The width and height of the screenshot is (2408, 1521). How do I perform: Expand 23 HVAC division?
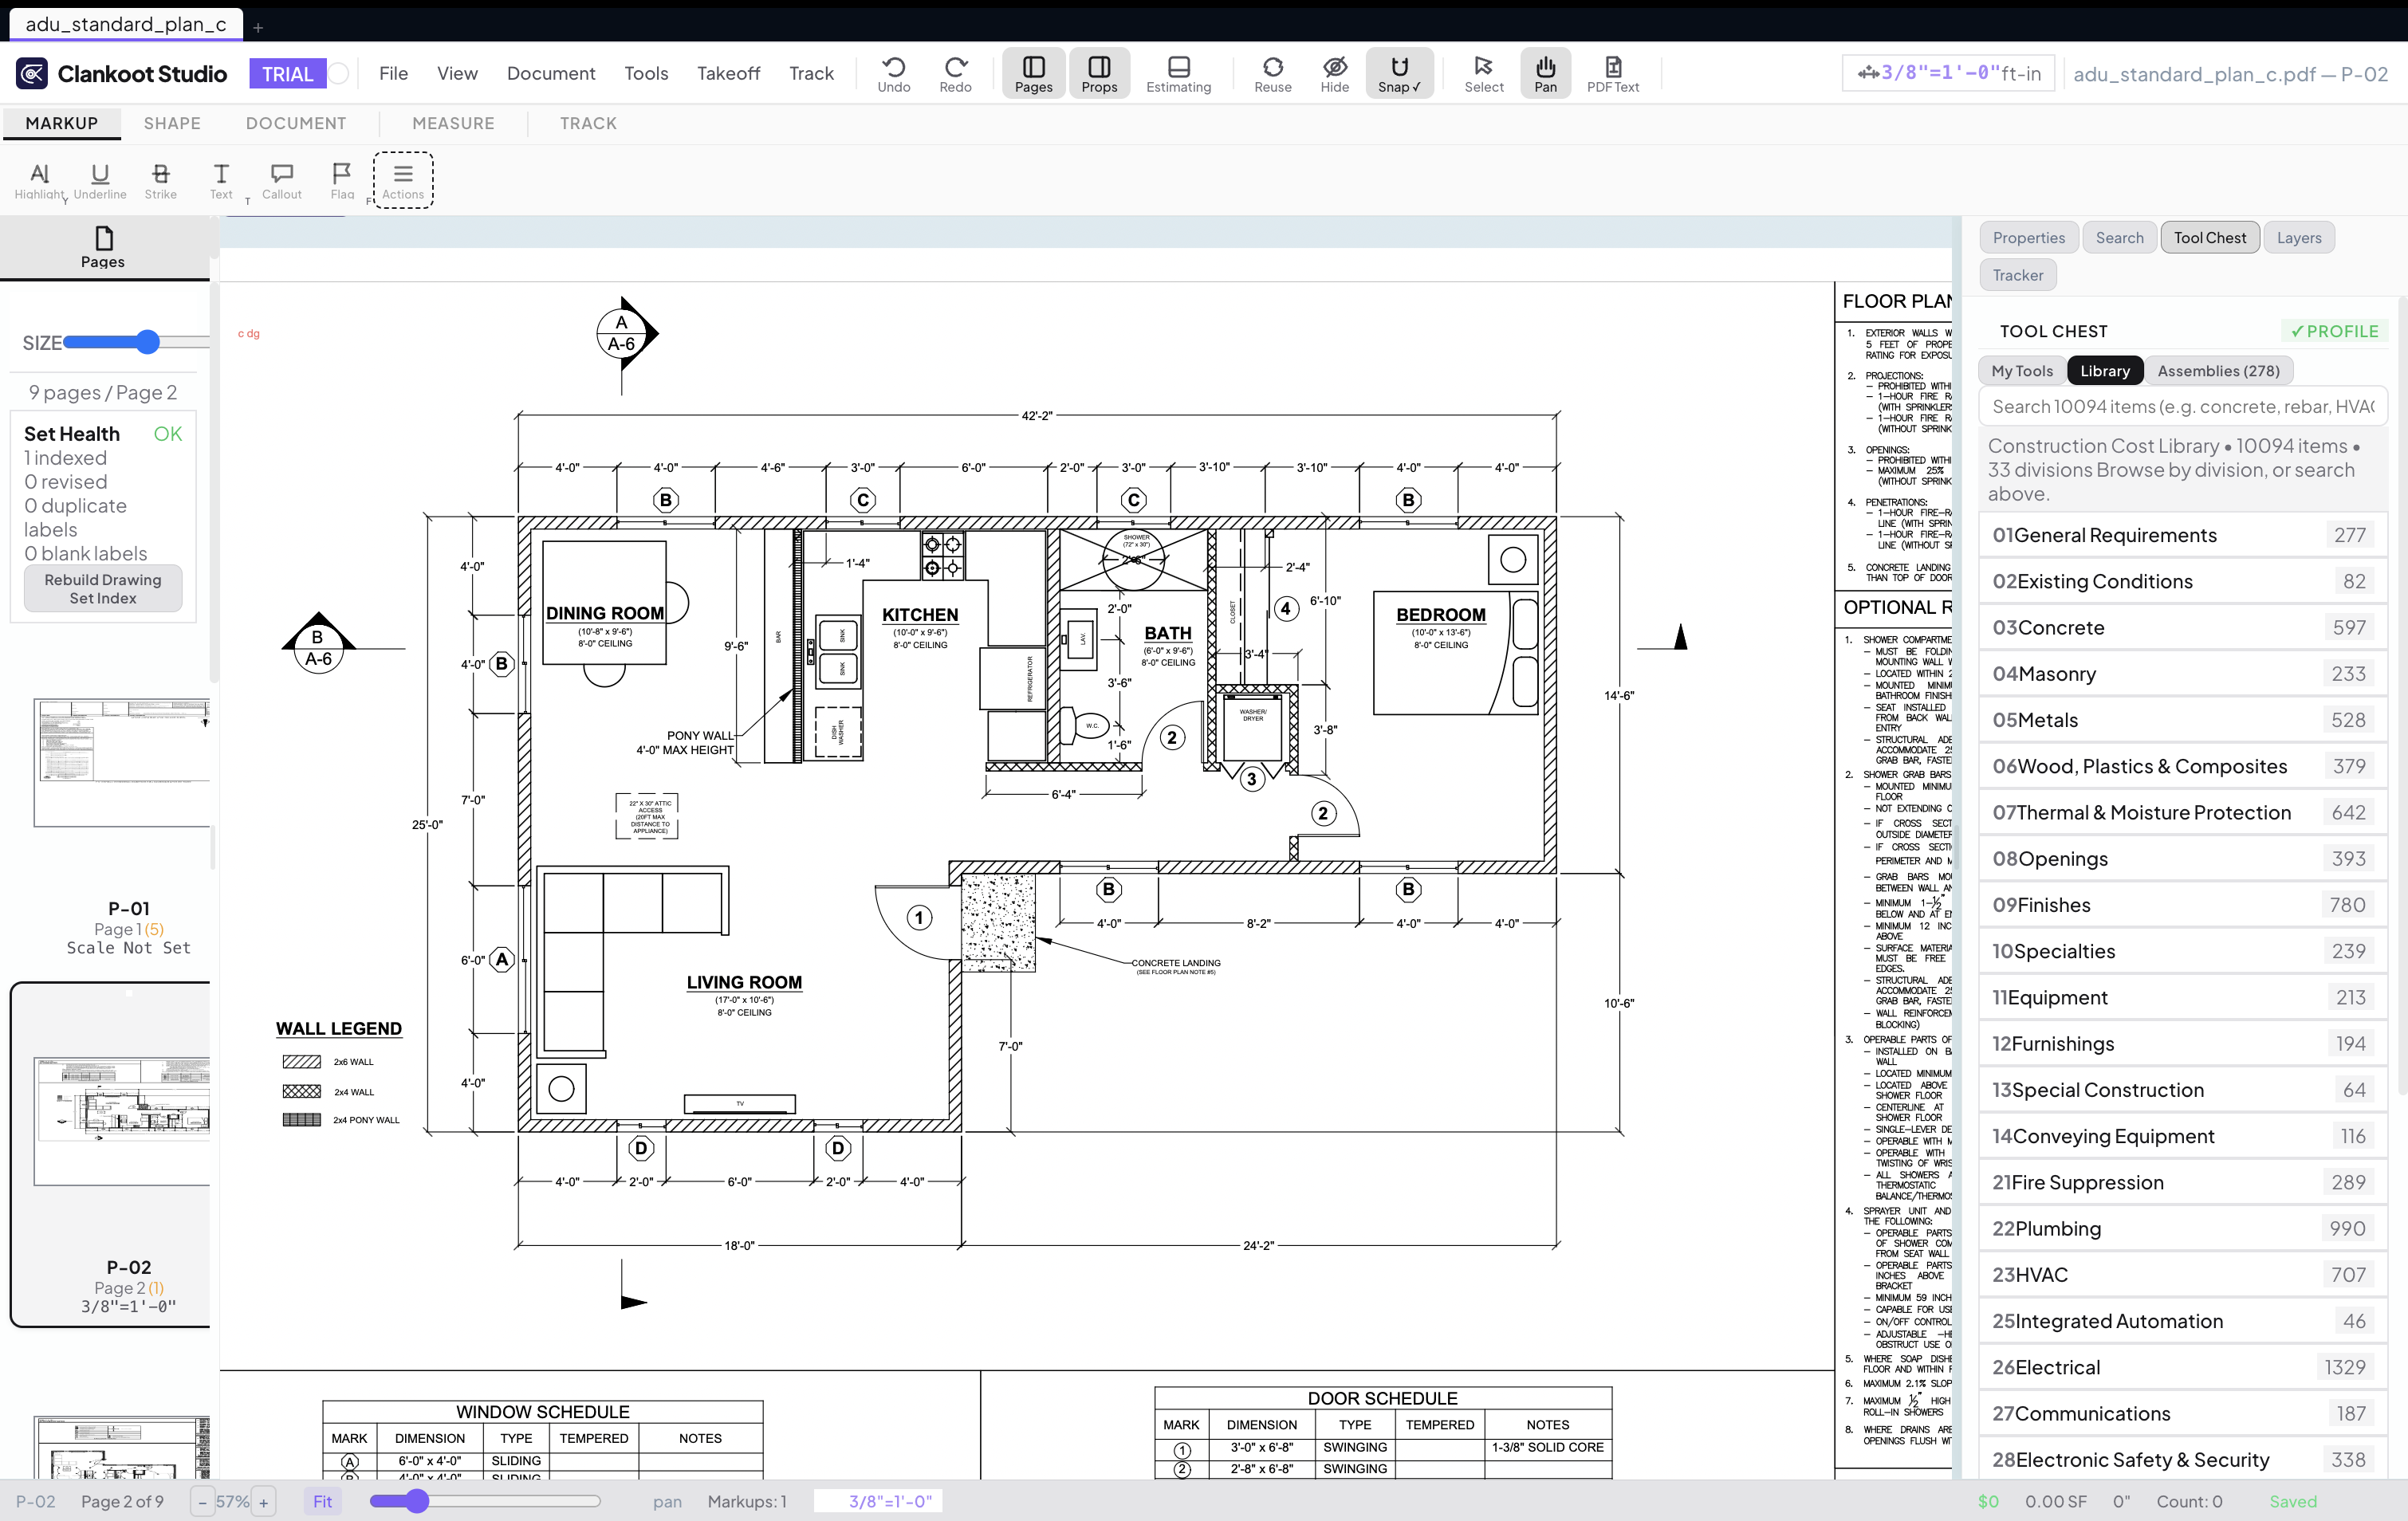point(2182,1274)
